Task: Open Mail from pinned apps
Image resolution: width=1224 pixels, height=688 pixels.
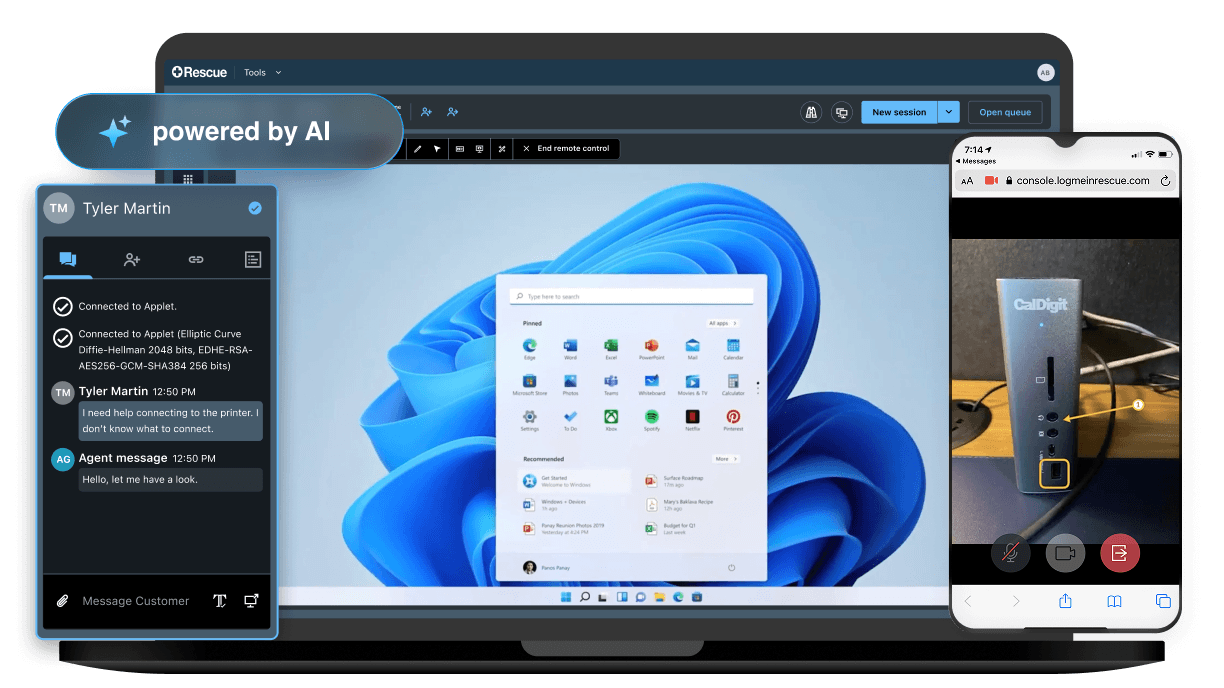Action: 692,348
